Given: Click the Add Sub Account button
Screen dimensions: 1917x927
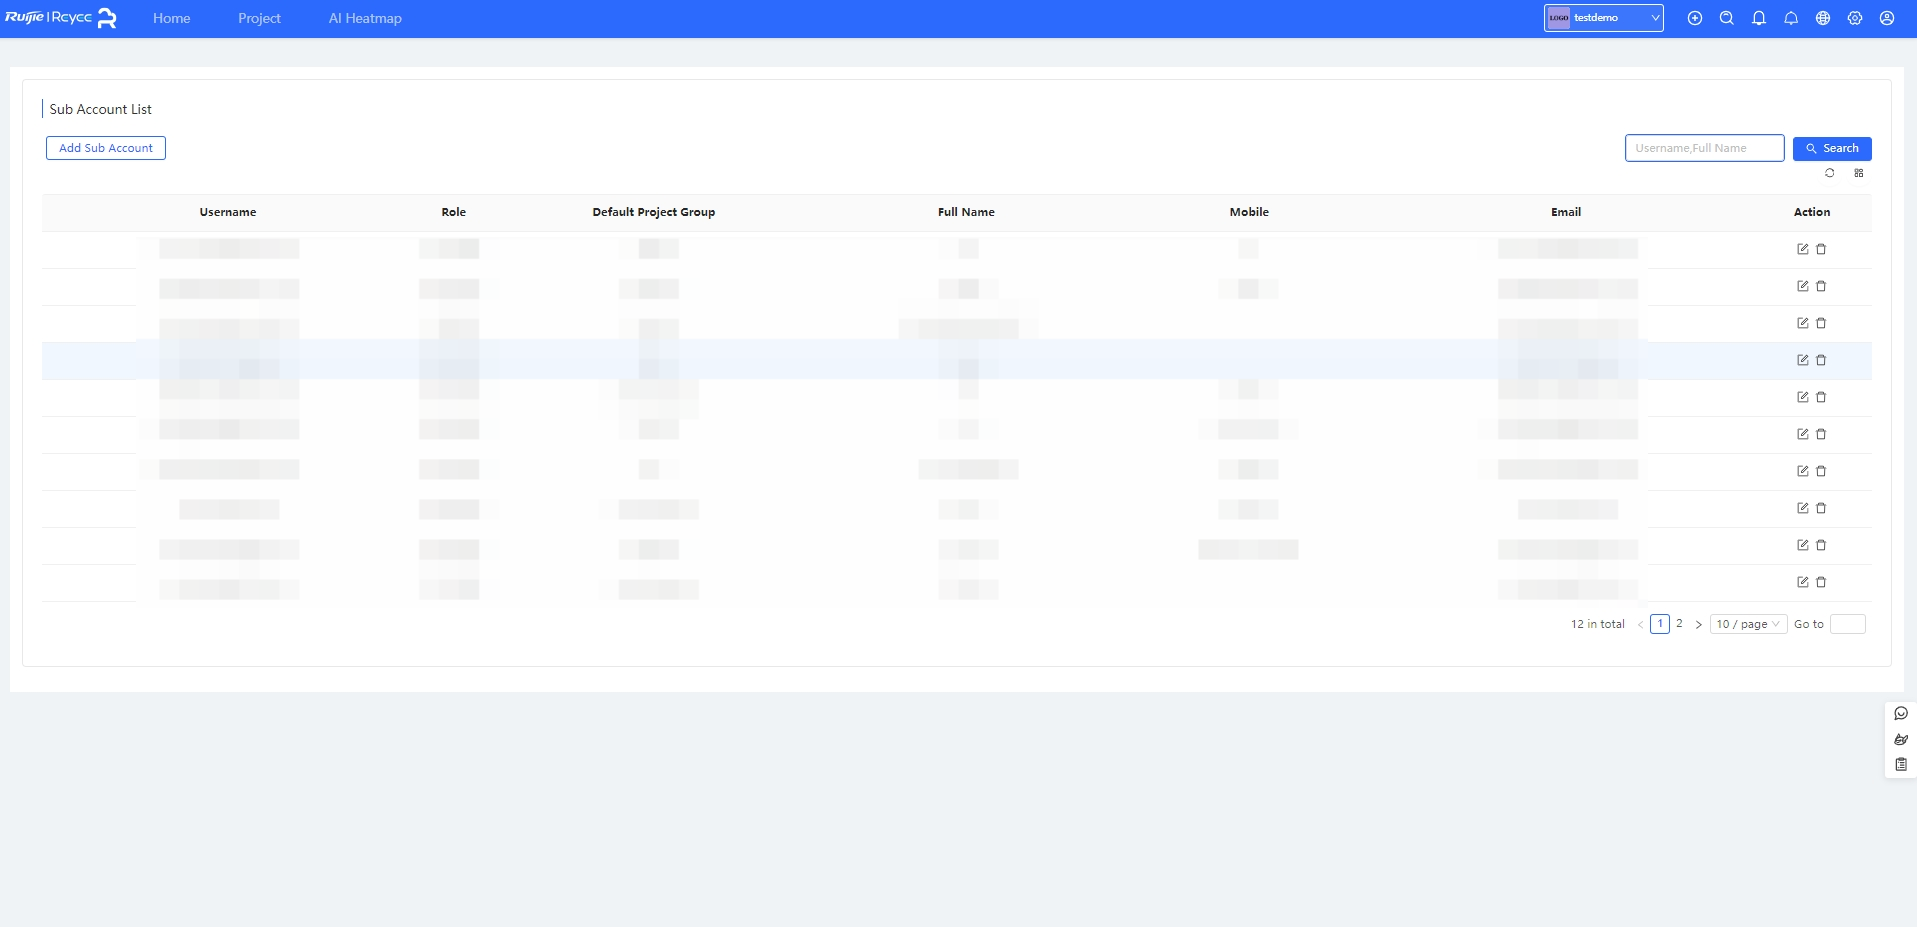Looking at the screenshot, I should 106,148.
